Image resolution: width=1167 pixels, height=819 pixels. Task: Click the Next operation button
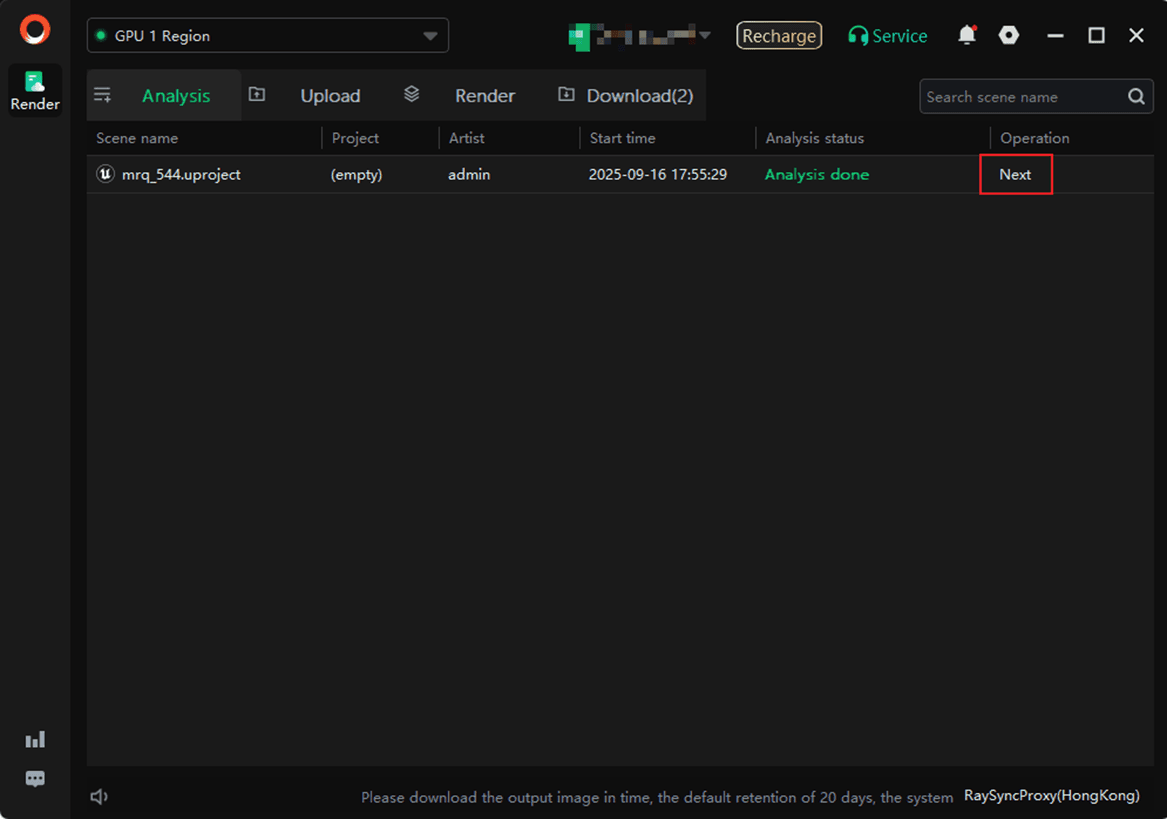point(1015,174)
